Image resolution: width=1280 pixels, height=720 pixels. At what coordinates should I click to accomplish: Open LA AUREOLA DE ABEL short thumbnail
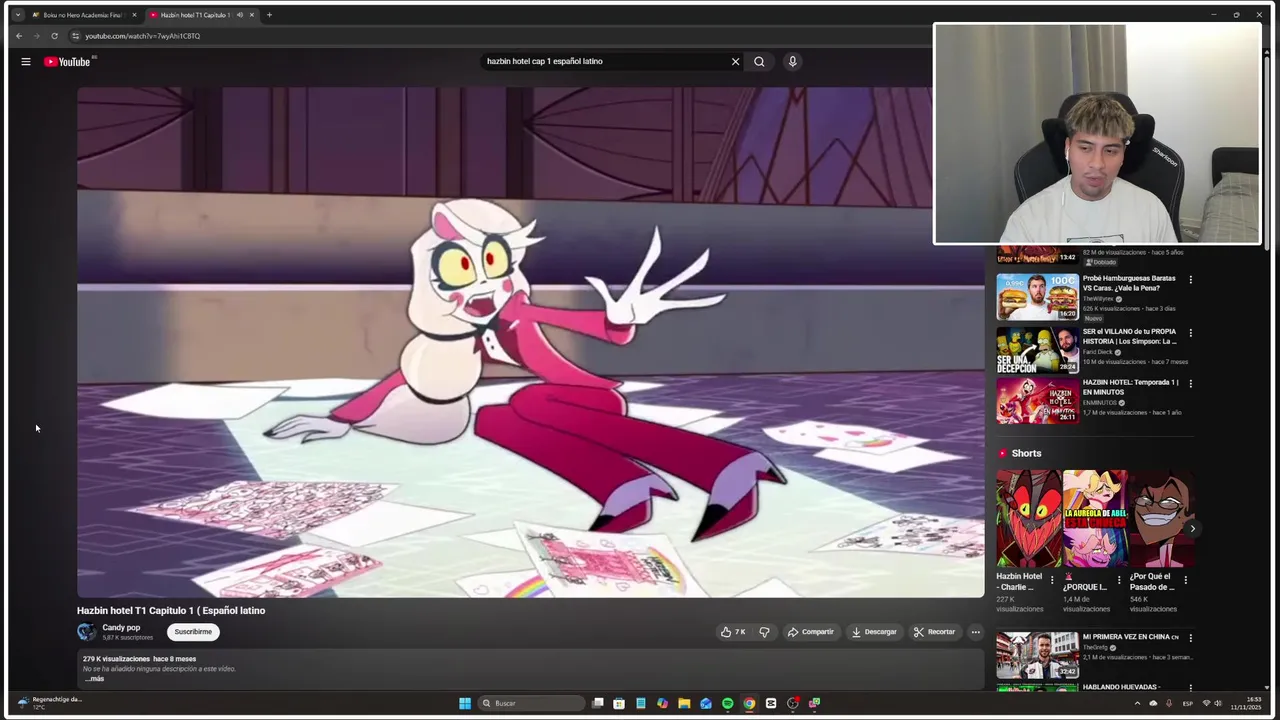coord(1095,518)
